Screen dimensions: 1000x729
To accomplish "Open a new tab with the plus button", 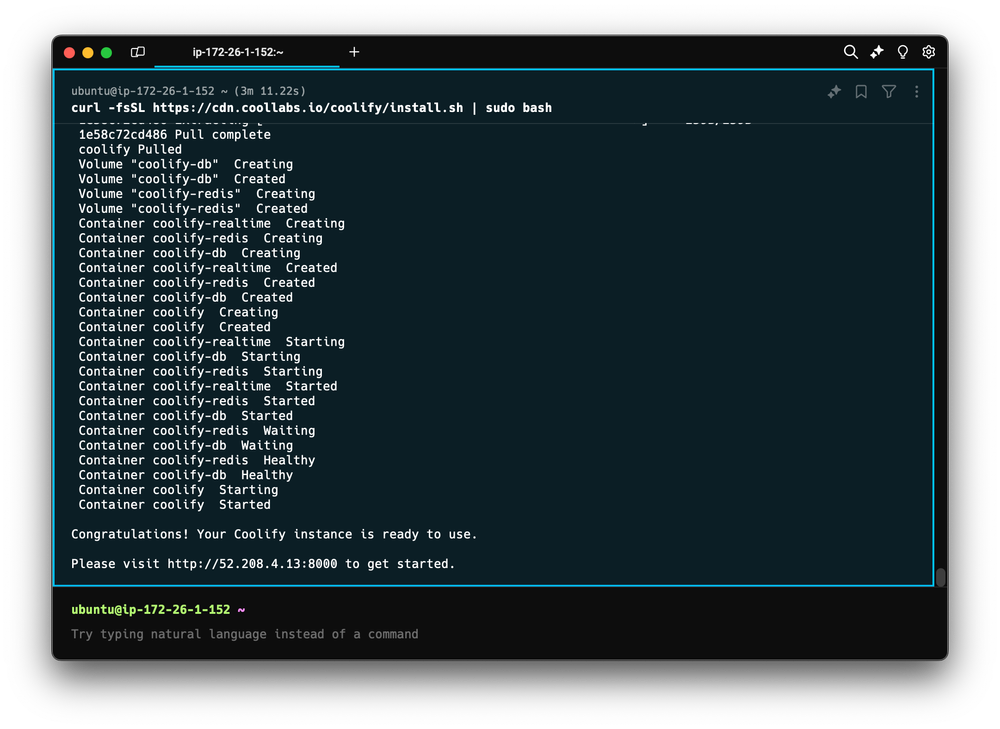I will click(x=354, y=52).
